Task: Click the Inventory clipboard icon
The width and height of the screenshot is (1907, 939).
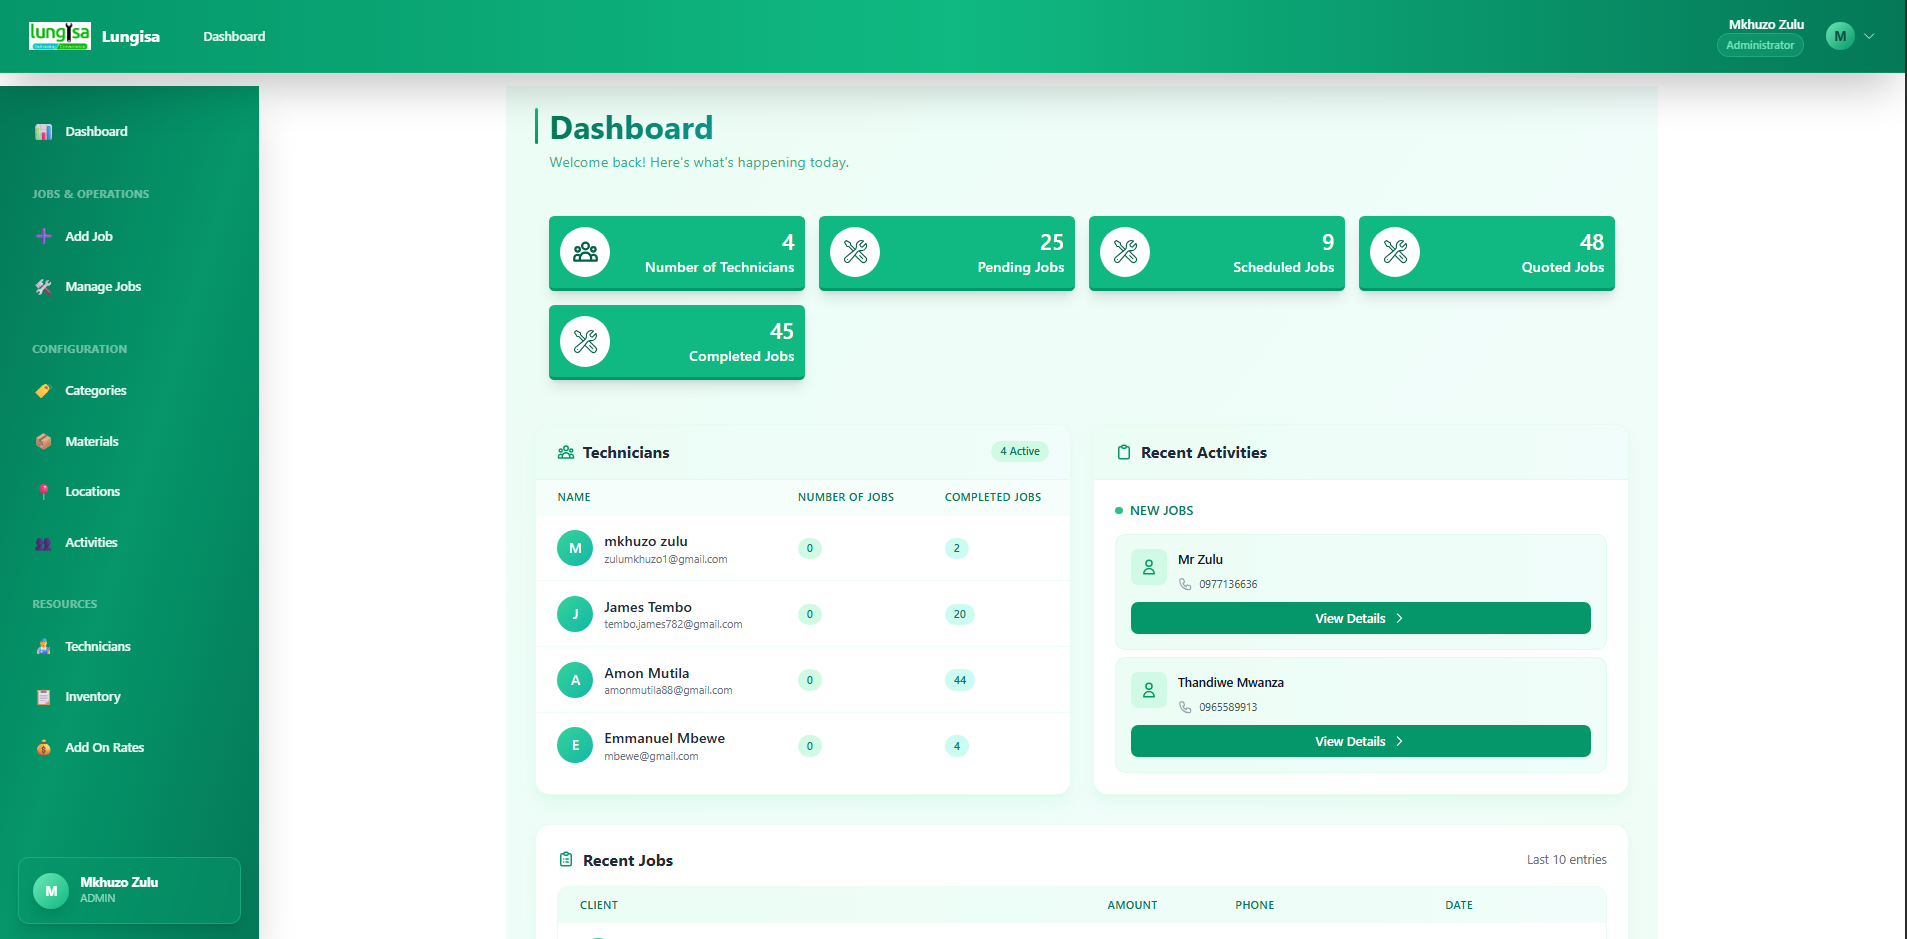Action: click(x=44, y=697)
